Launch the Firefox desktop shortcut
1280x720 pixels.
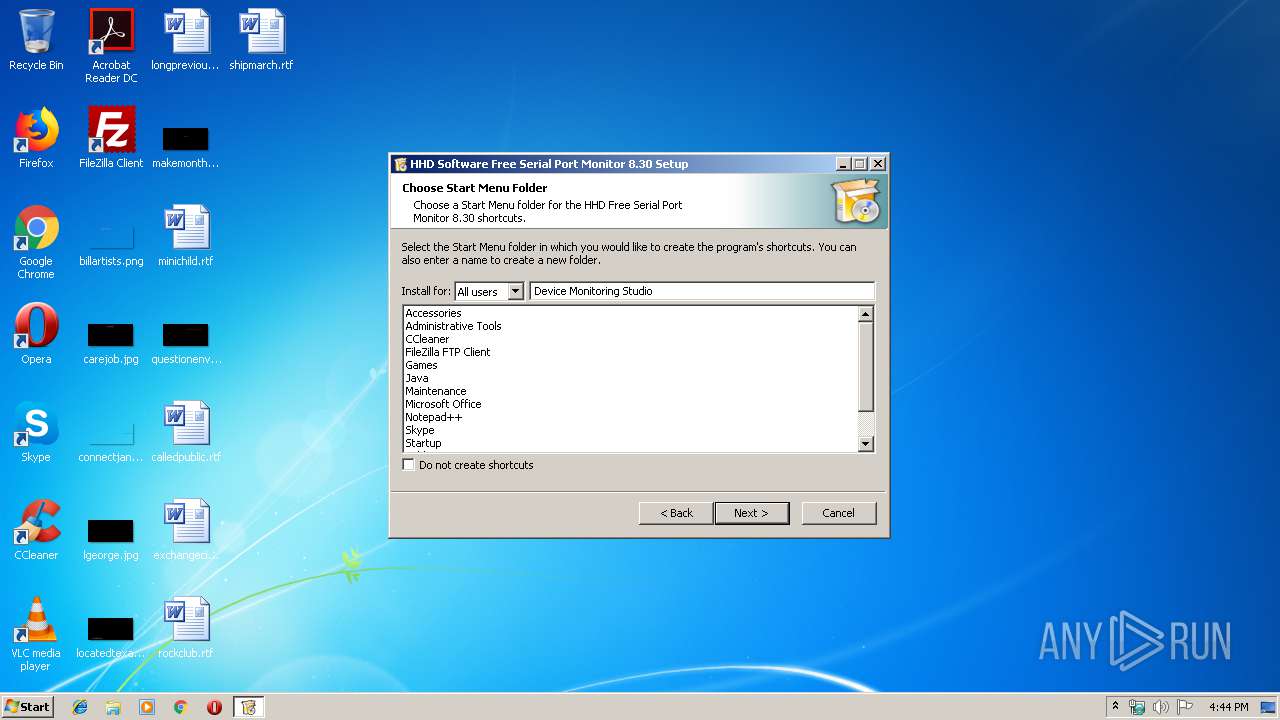[x=36, y=138]
